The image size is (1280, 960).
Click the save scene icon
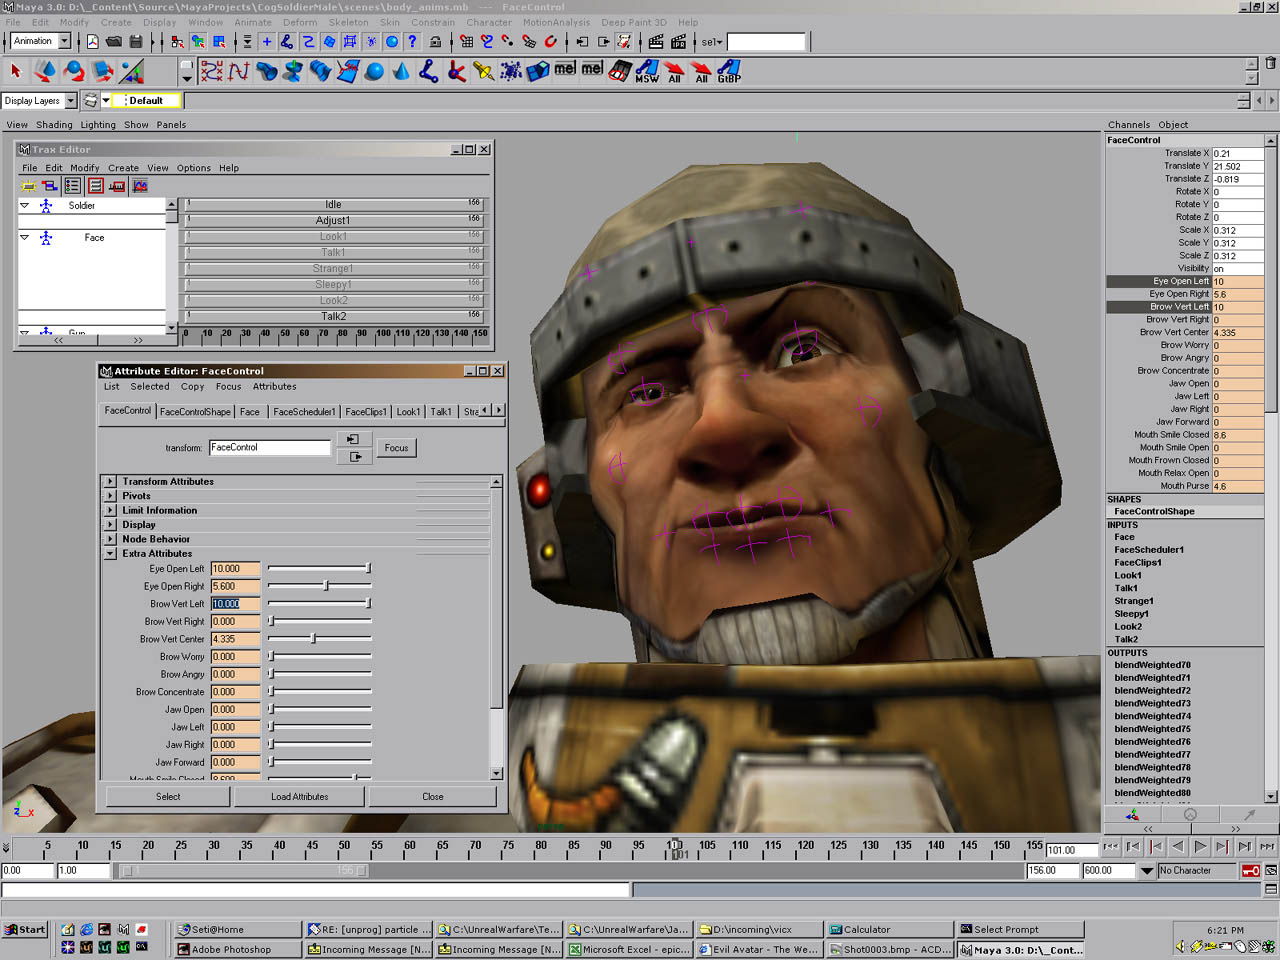pyautogui.click(x=136, y=42)
